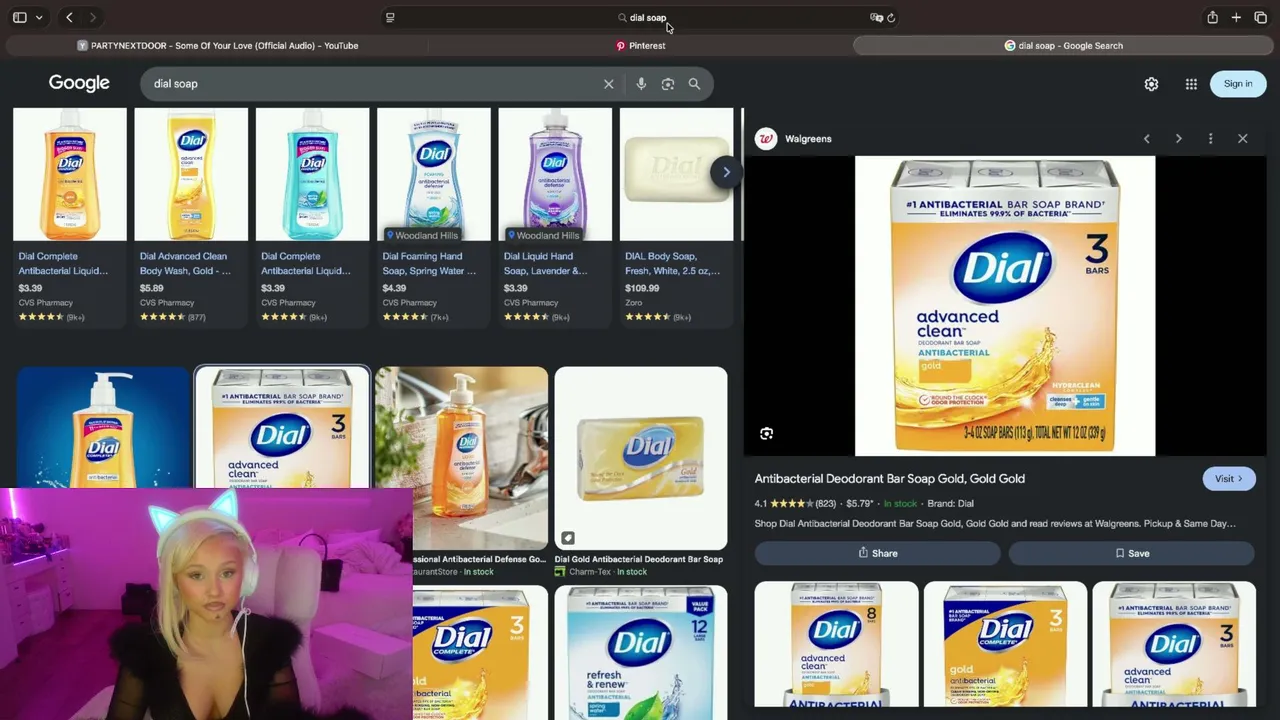Open the Dial Advanced Clean Body Wash product
Viewport: 1280px width, 720px height.
(191, 216)
